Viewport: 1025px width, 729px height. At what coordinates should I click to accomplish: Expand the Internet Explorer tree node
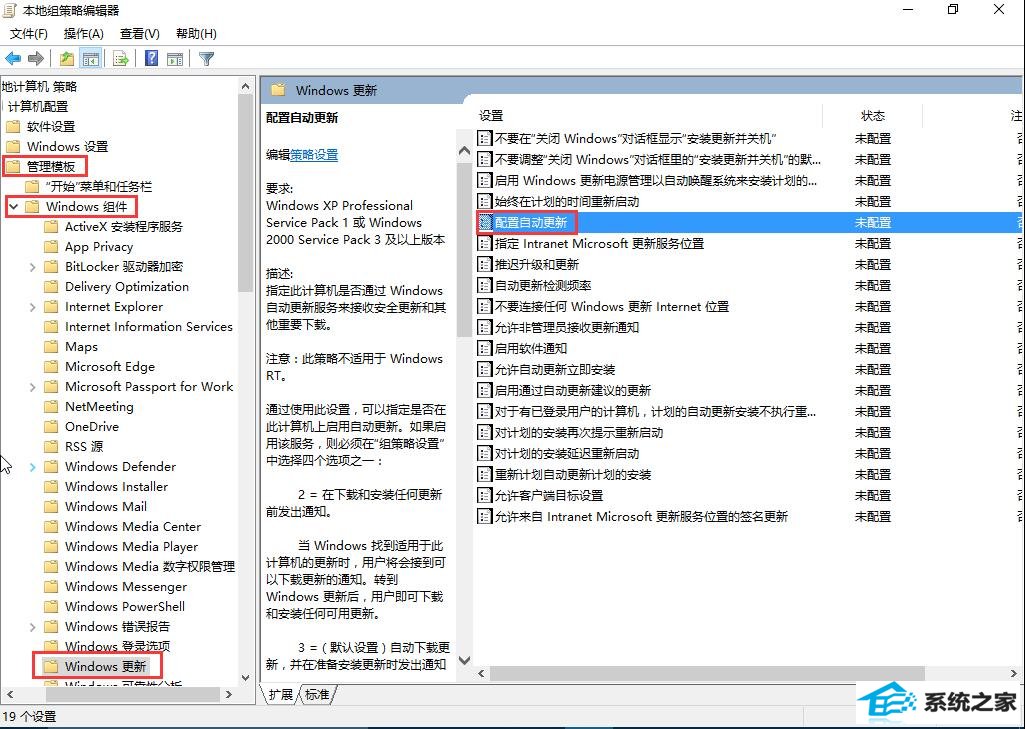click(x=33, y=307)
